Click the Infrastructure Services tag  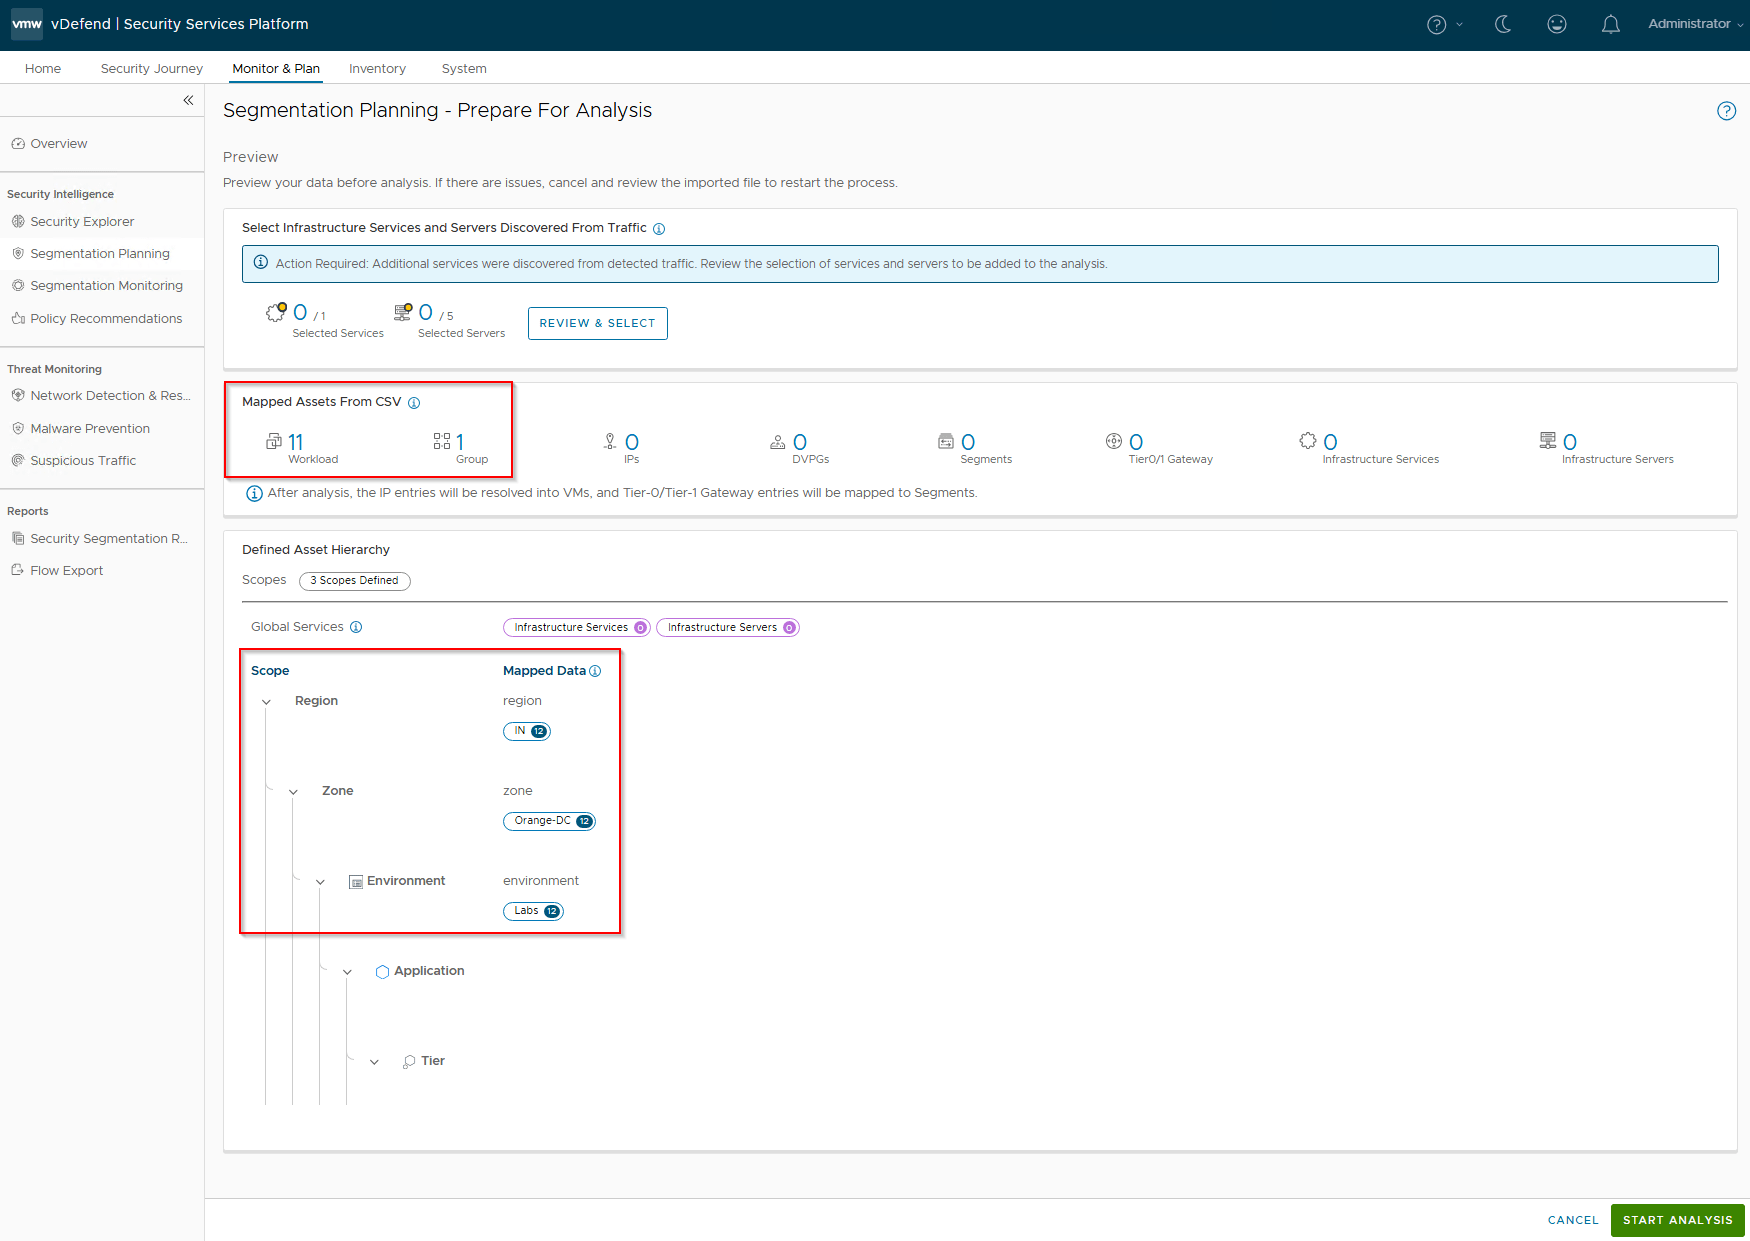[576, 628]
